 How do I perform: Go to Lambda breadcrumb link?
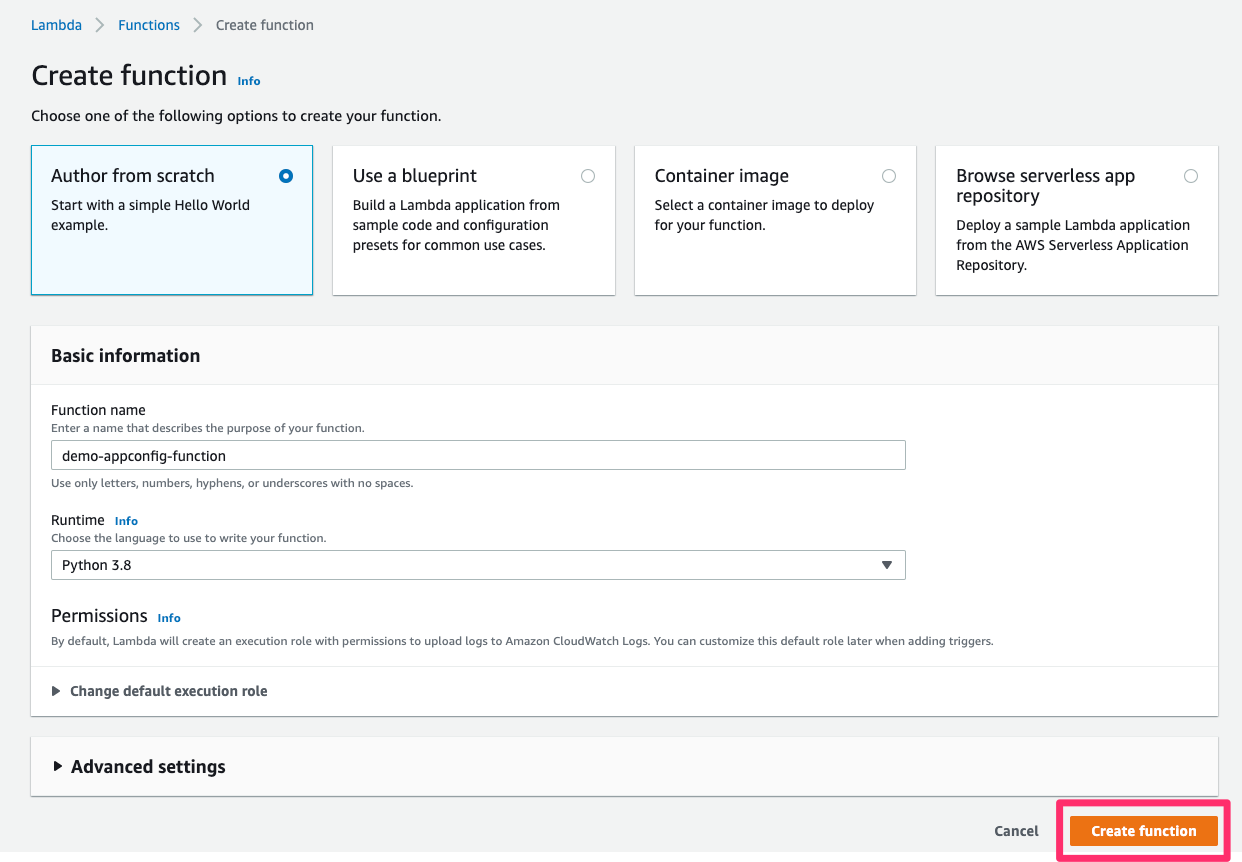(x=56, y=25)
